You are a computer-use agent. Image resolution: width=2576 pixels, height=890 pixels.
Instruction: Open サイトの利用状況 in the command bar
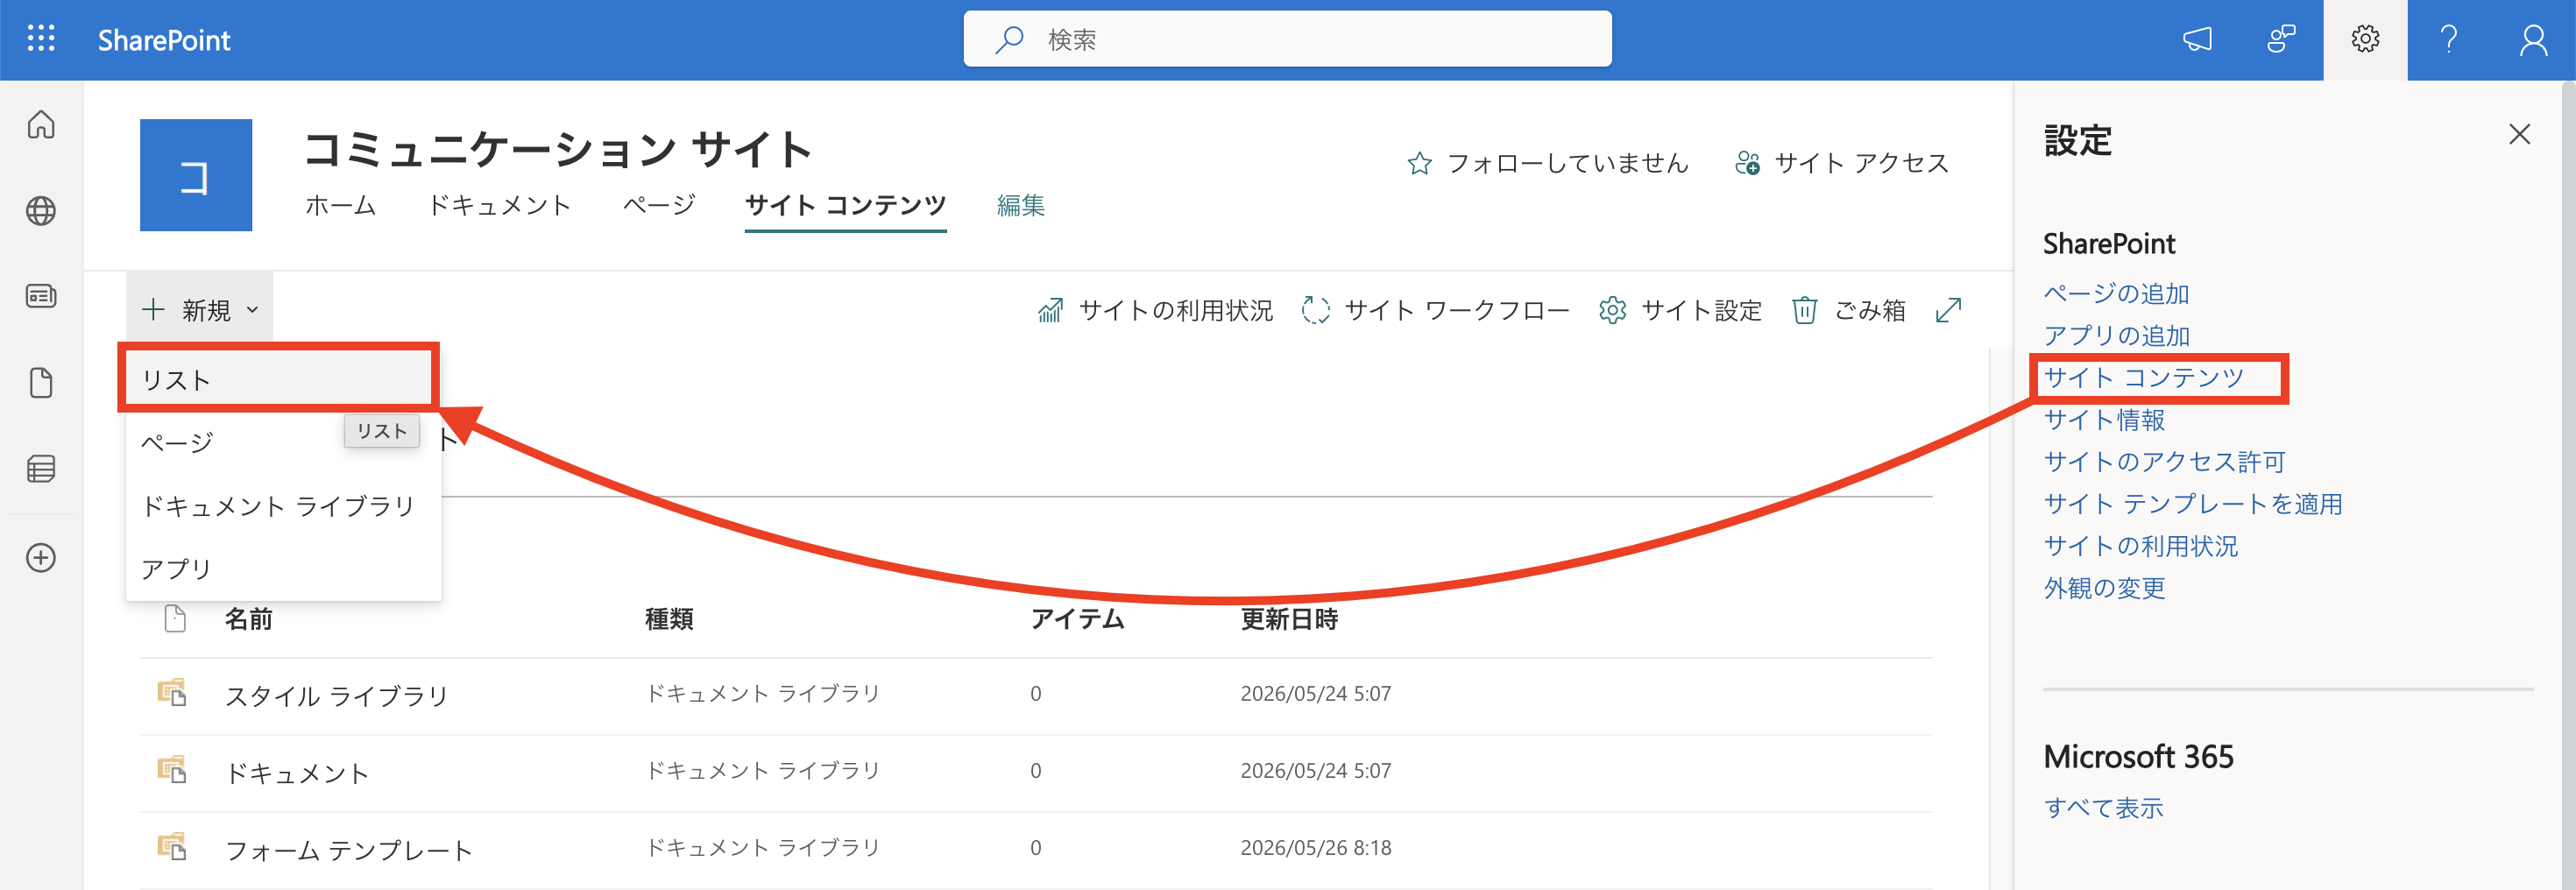[x=1155, y=310]
